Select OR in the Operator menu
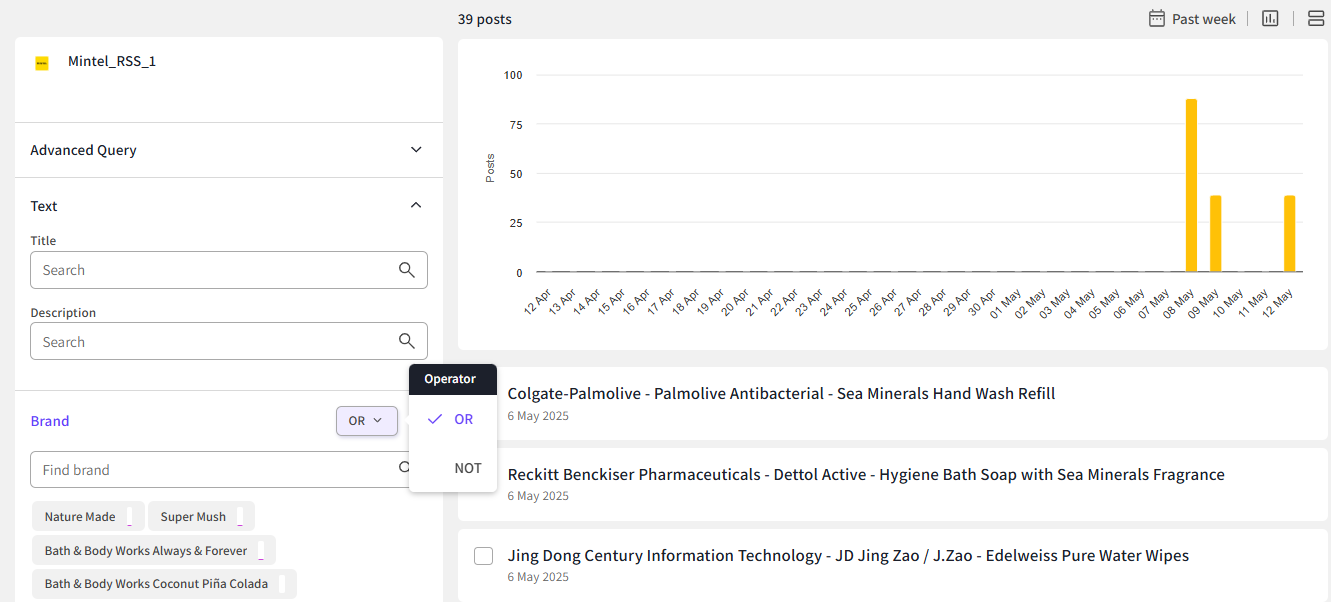Screen dimensions: 1331x602 (462, 419)
